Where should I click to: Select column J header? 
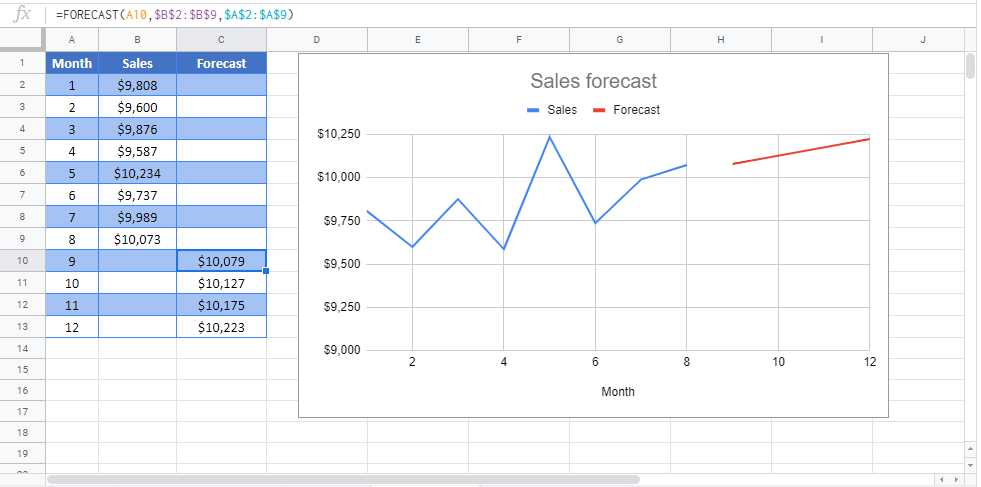(923, 39)
